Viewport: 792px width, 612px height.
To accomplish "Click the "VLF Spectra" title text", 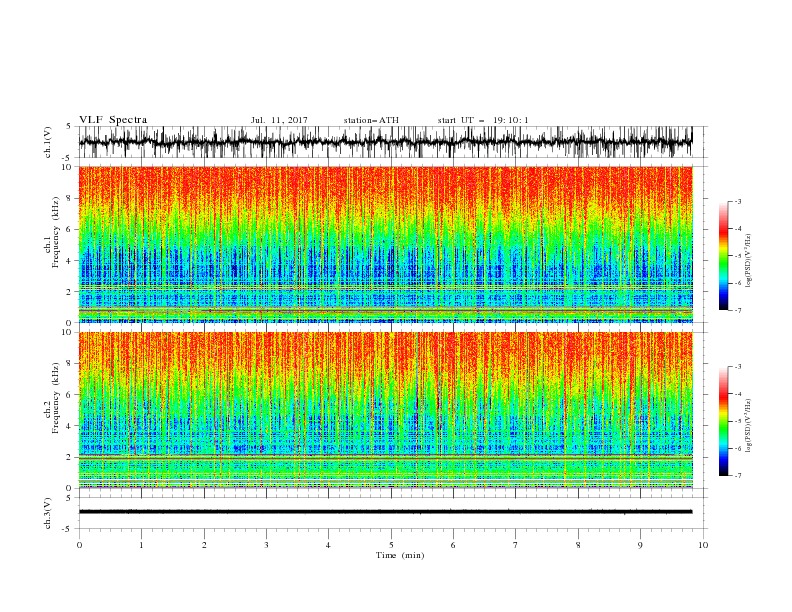I will tap(113, 120).
